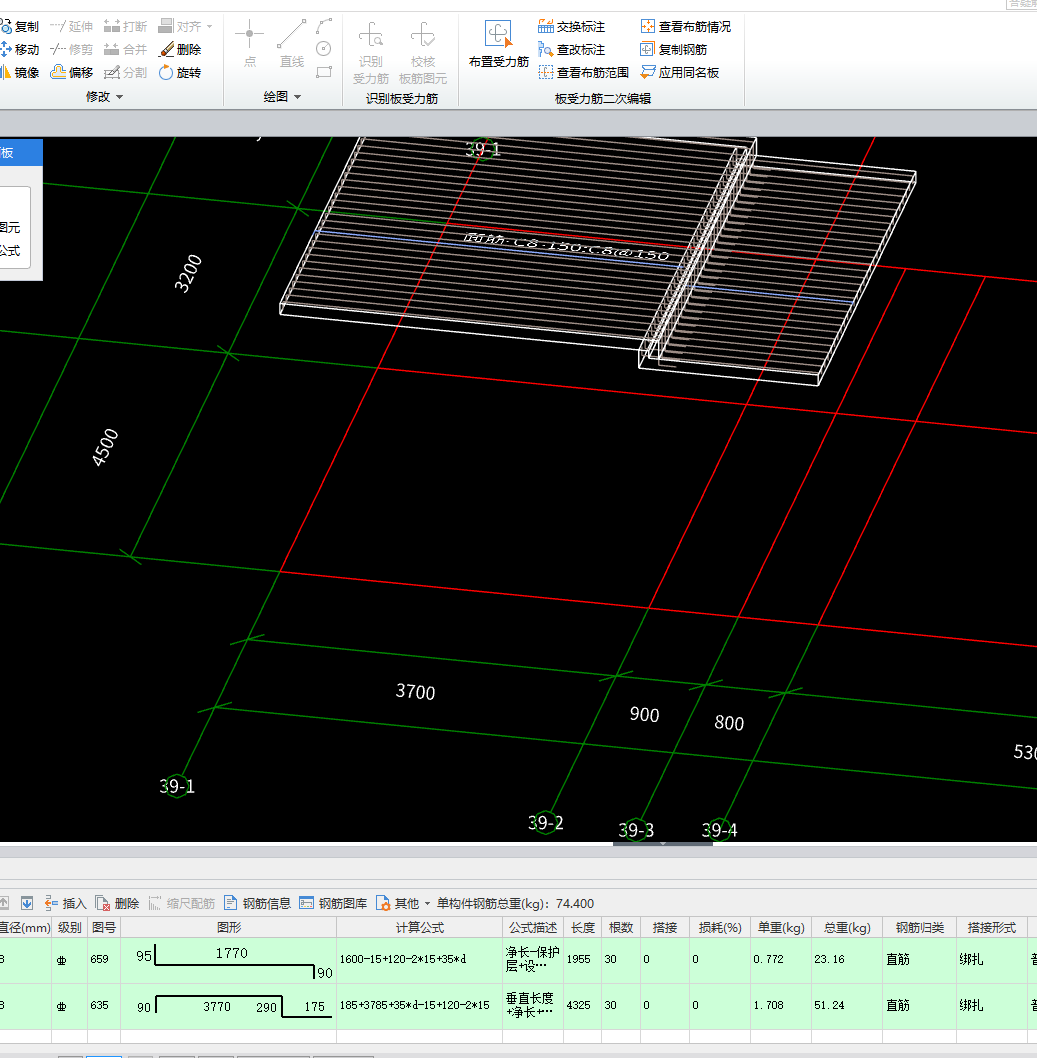
Task: Select the 旋转 (Rotate) tool
Action: 180,72
